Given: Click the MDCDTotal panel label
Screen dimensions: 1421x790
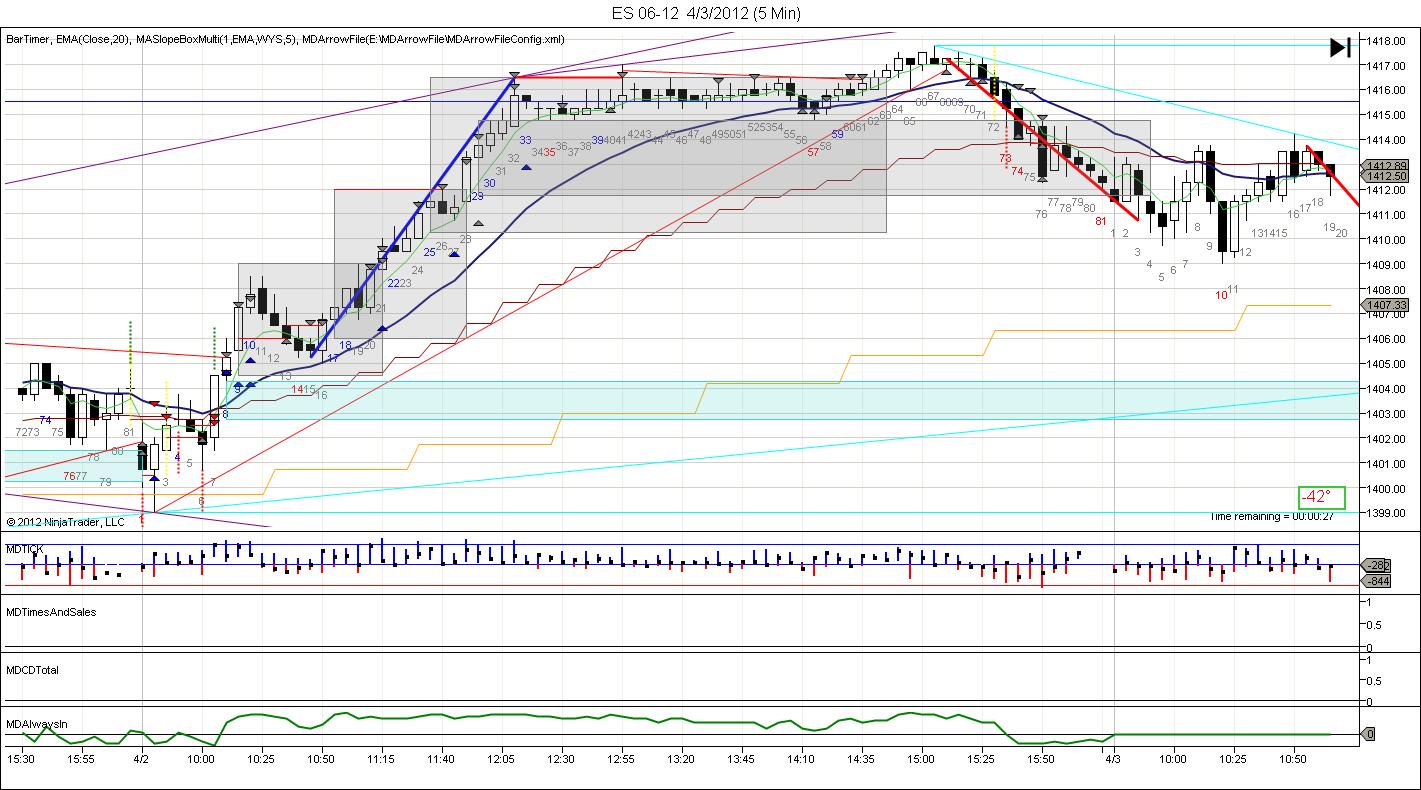Looking at the screenshot, I should (33, 670).
